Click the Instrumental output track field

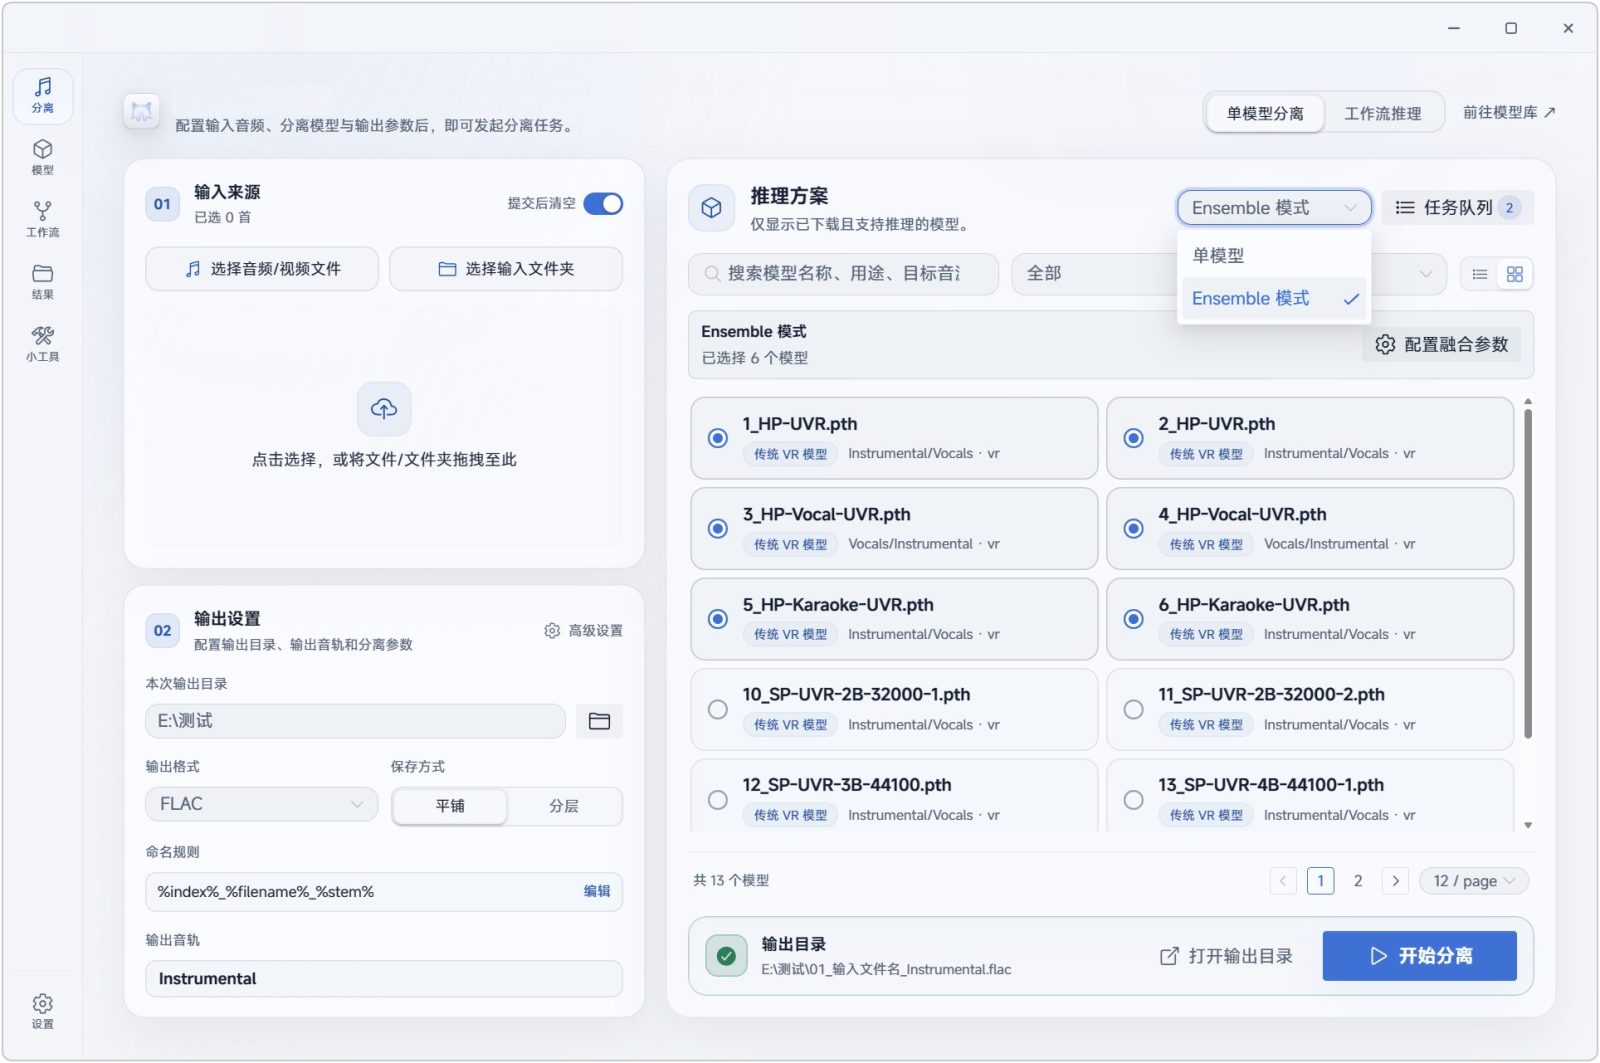point(384,979)
